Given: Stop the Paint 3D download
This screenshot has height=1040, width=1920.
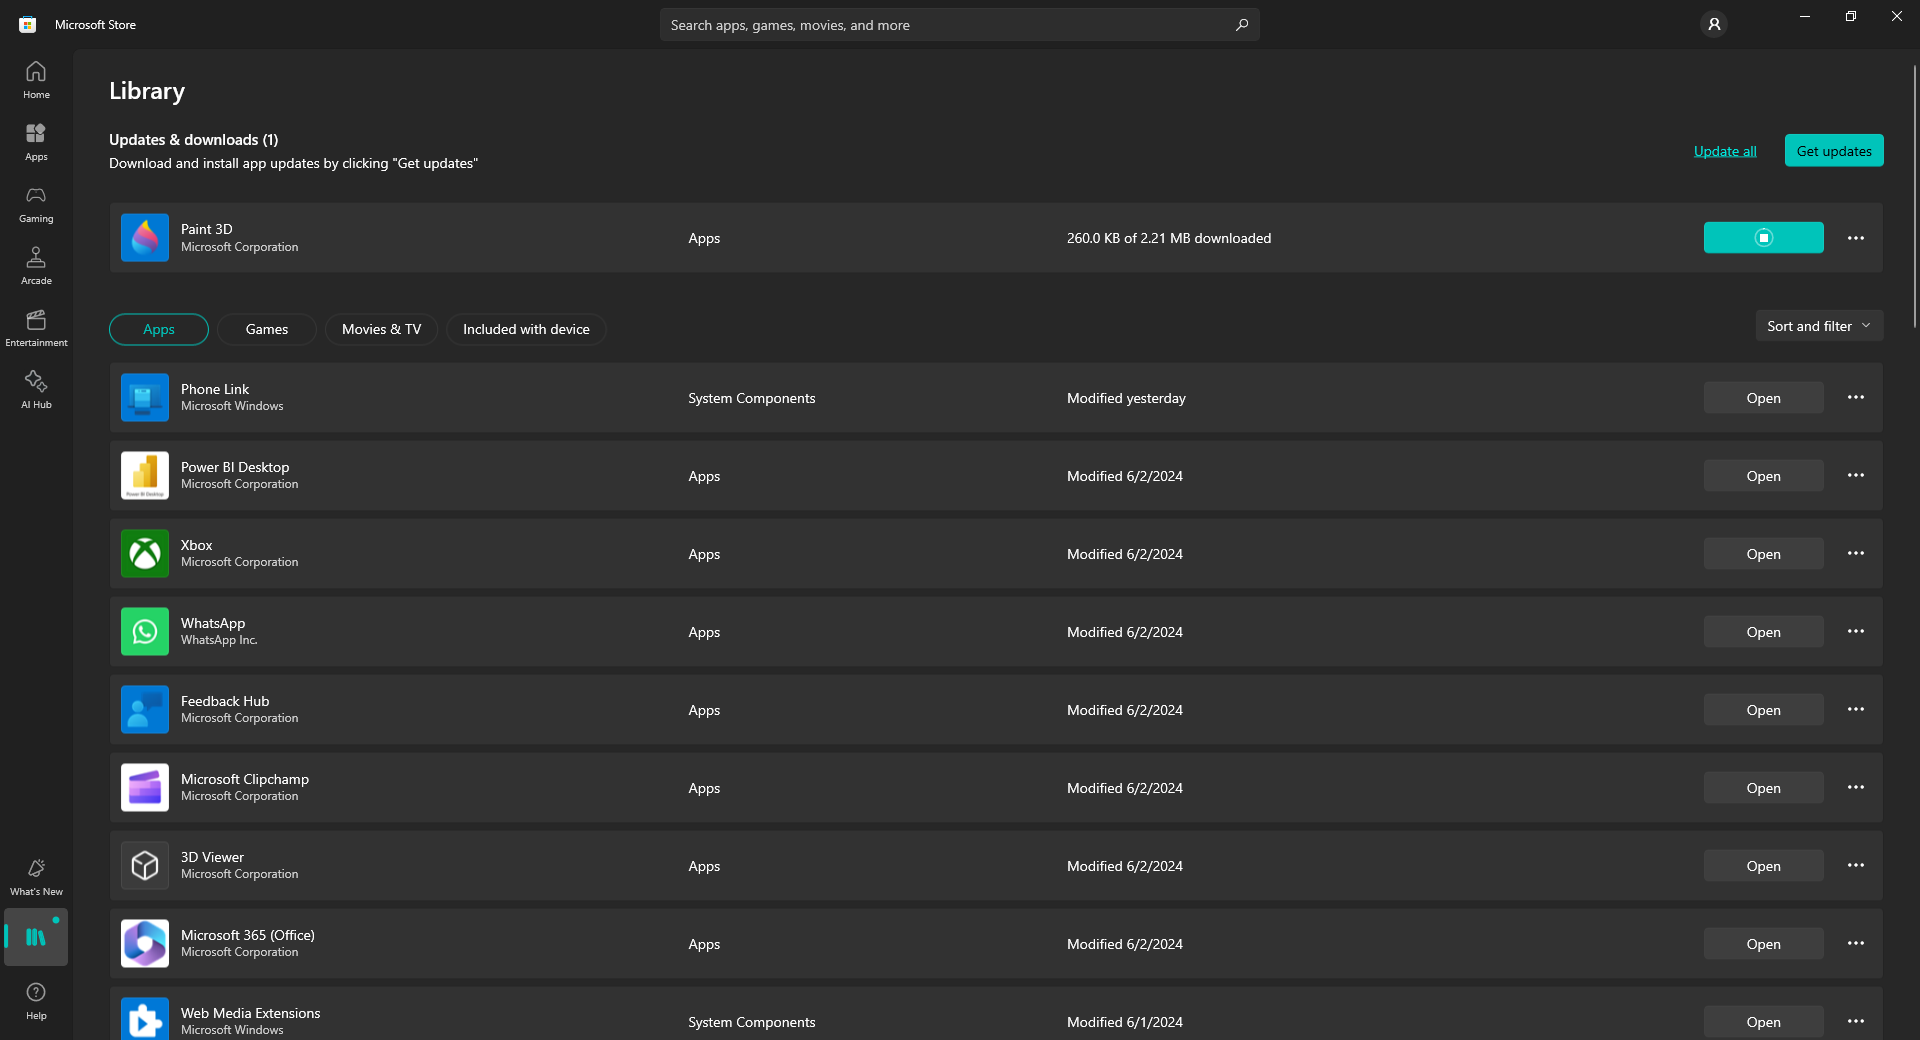Looking at the screenshot, I should click(x=1764, y=238).
